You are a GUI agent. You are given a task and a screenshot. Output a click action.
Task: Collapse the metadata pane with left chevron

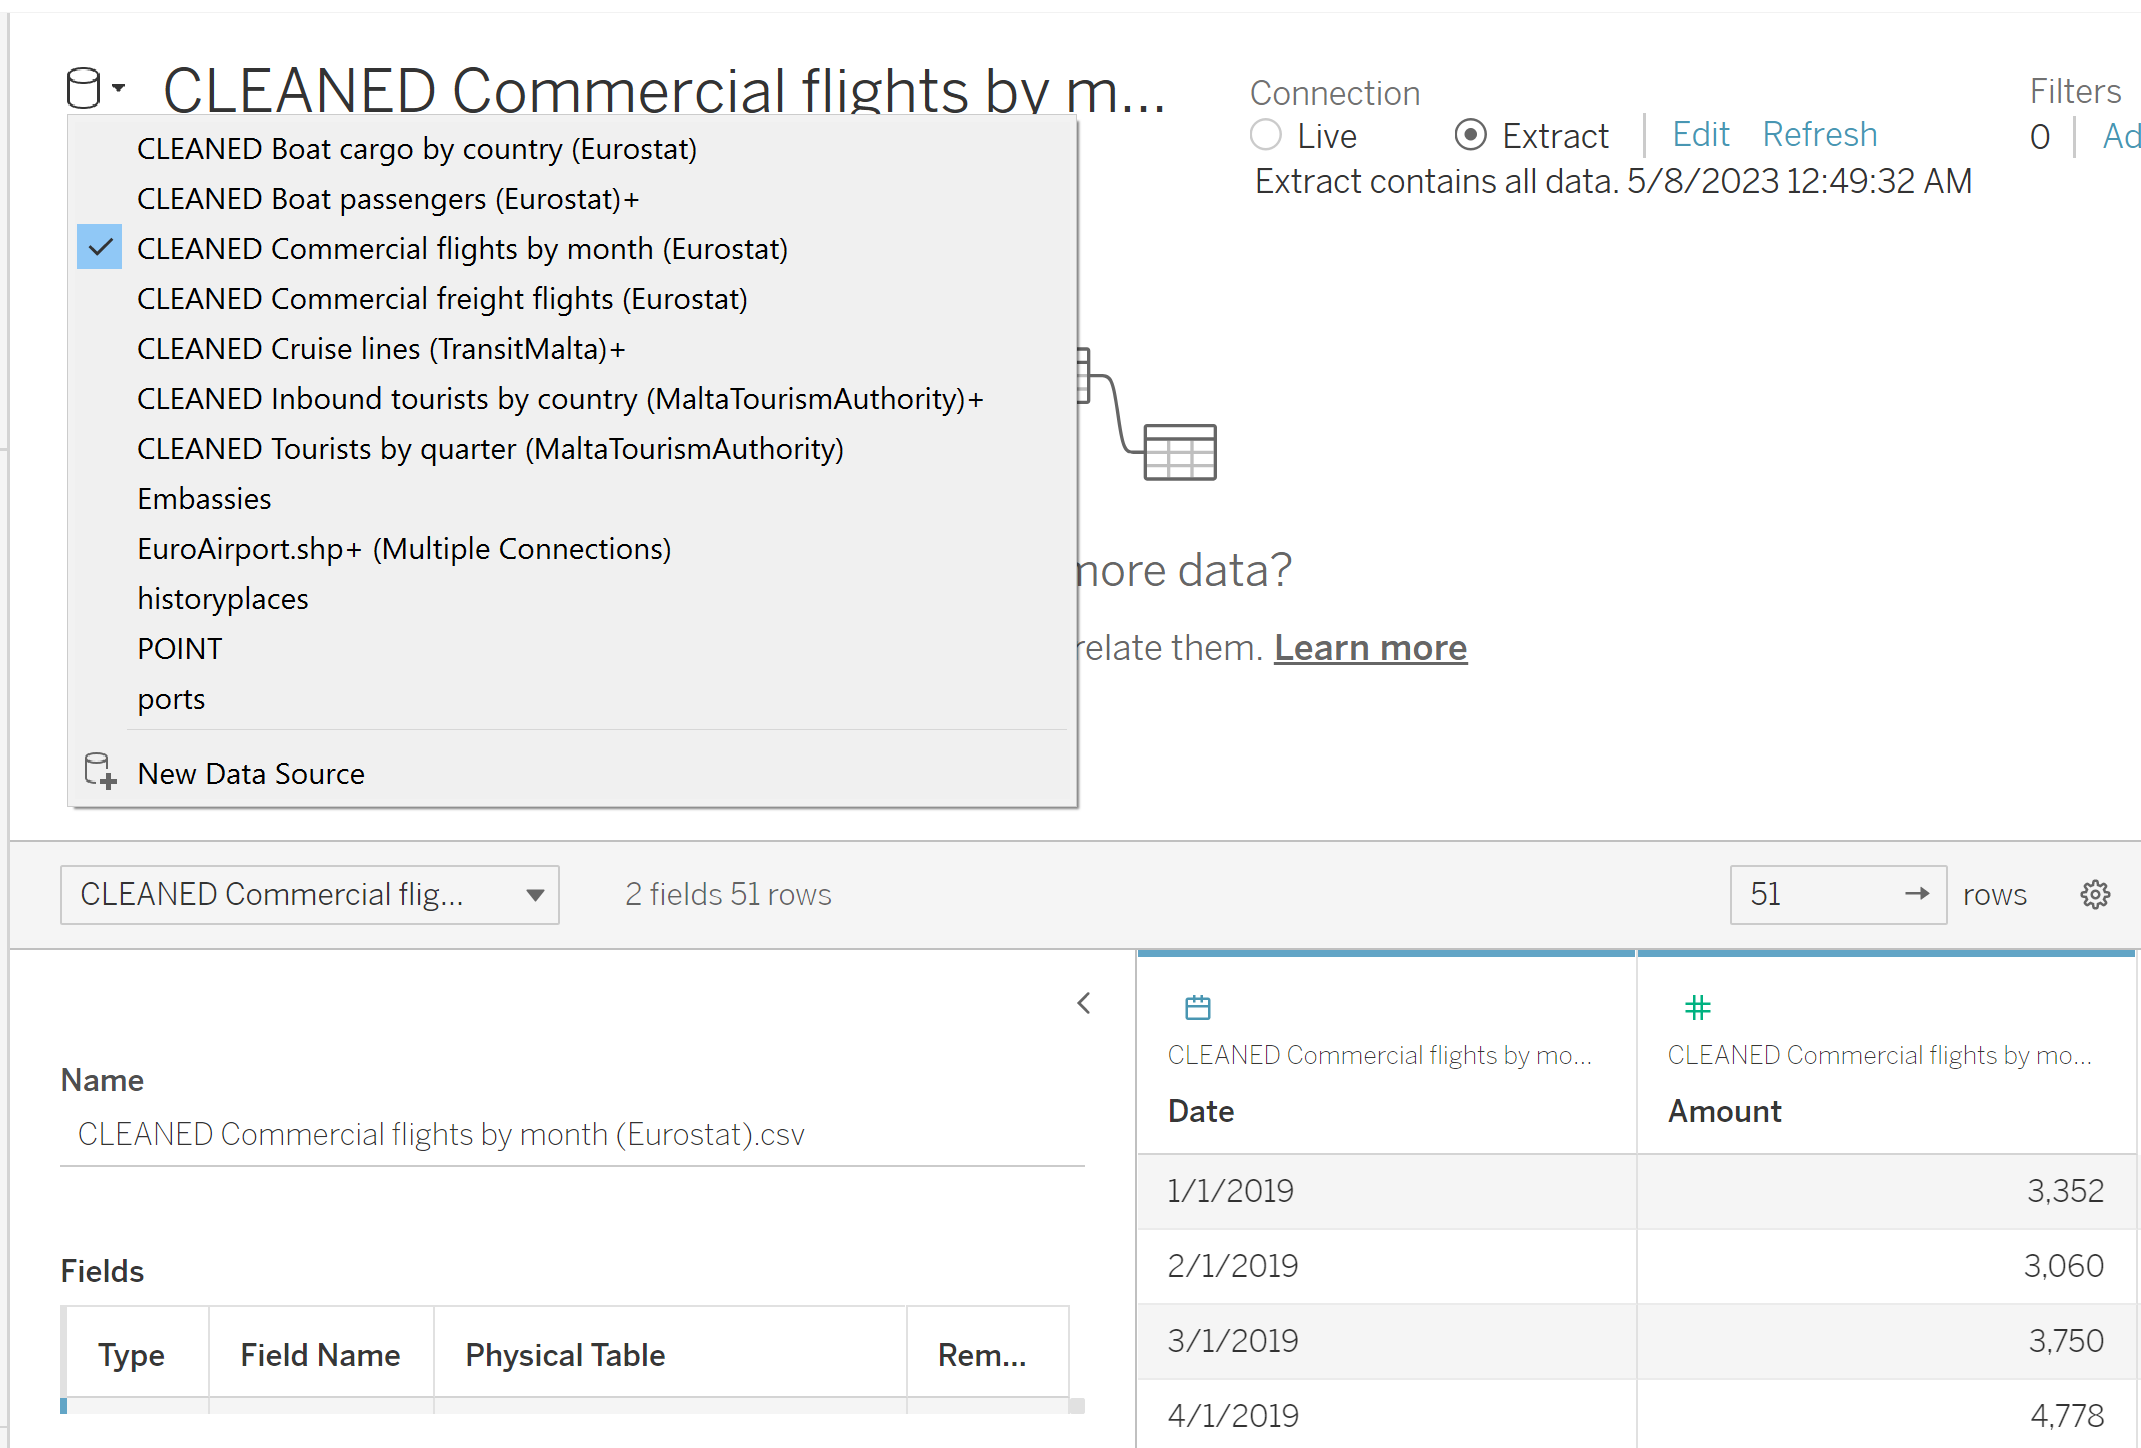(1084, 1003)
